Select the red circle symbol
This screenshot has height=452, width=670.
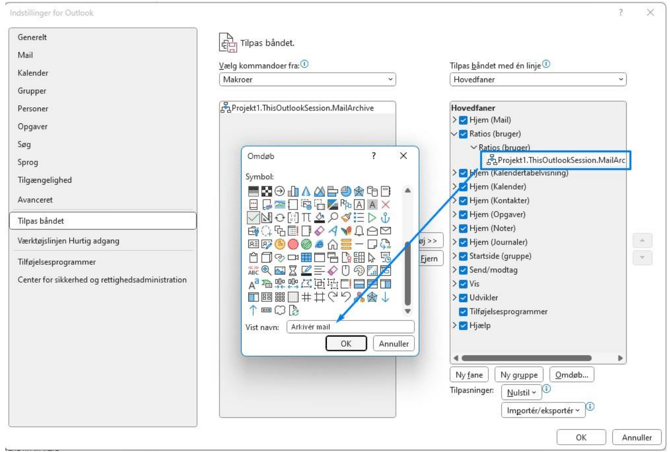[293, 244]
